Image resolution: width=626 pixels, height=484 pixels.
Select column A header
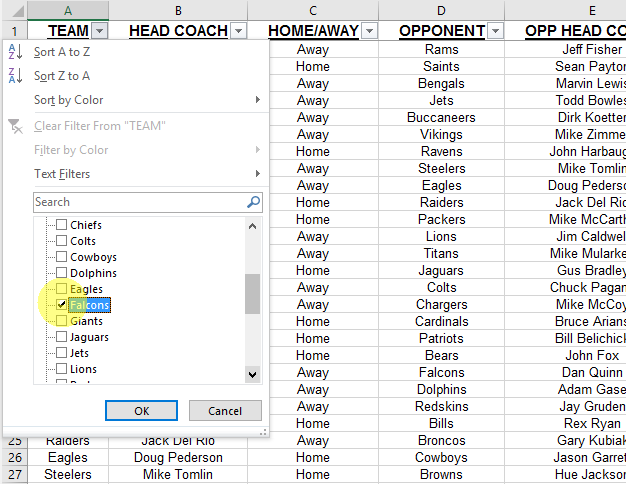click(68, 11)
